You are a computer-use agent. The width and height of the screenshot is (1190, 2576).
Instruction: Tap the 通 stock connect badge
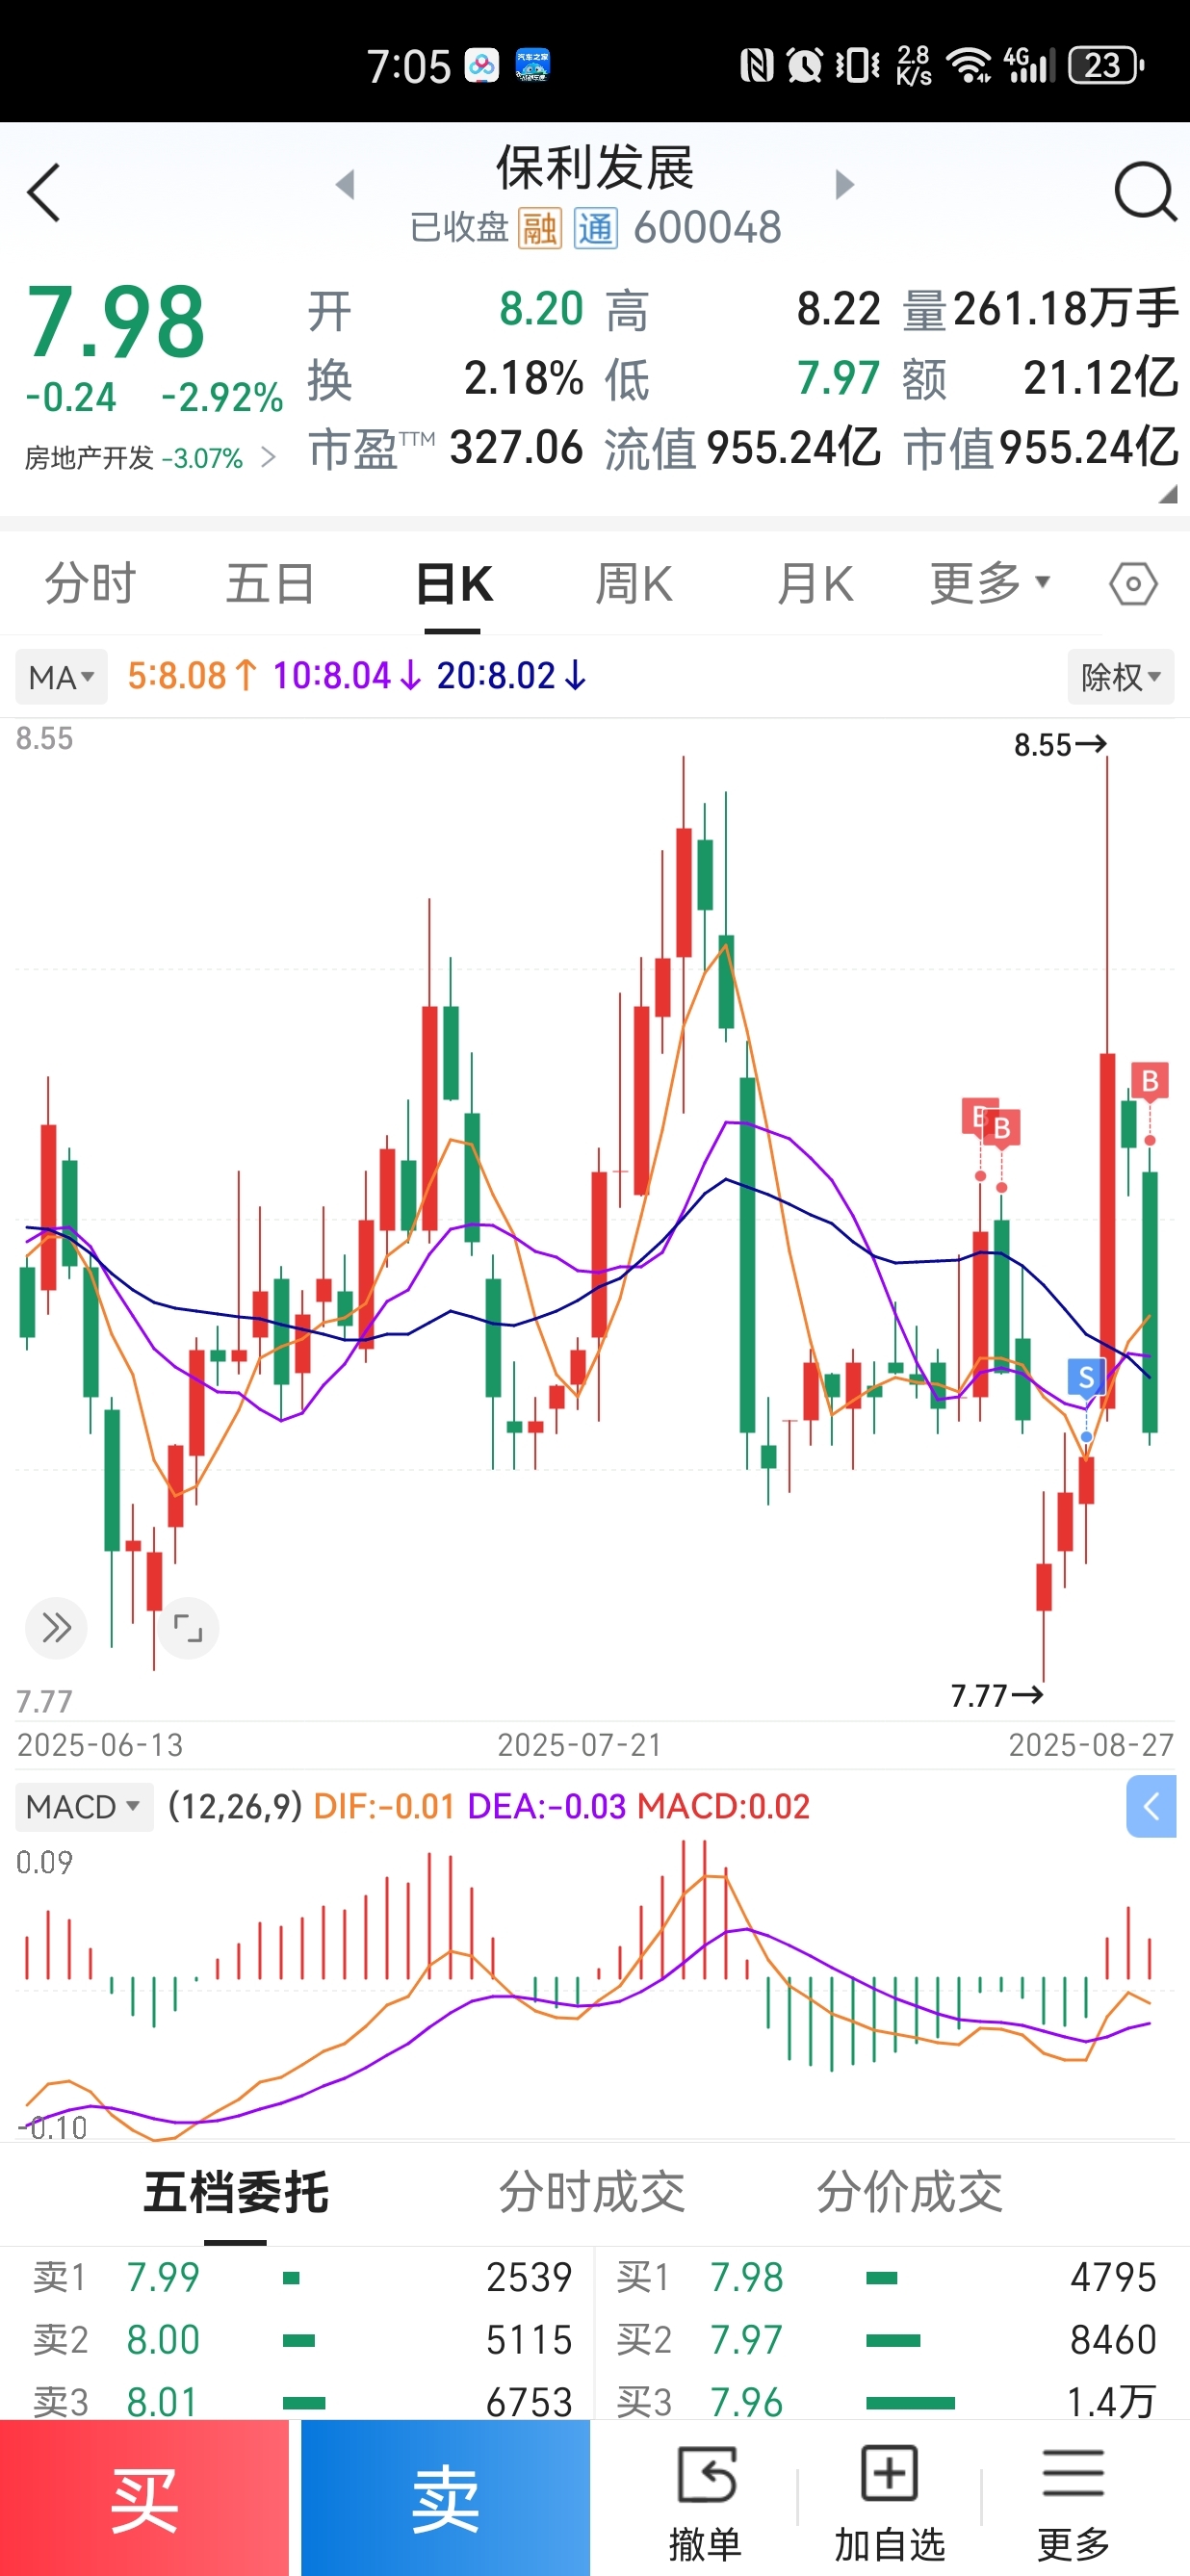pyautogui.click(x=595, y=229)
